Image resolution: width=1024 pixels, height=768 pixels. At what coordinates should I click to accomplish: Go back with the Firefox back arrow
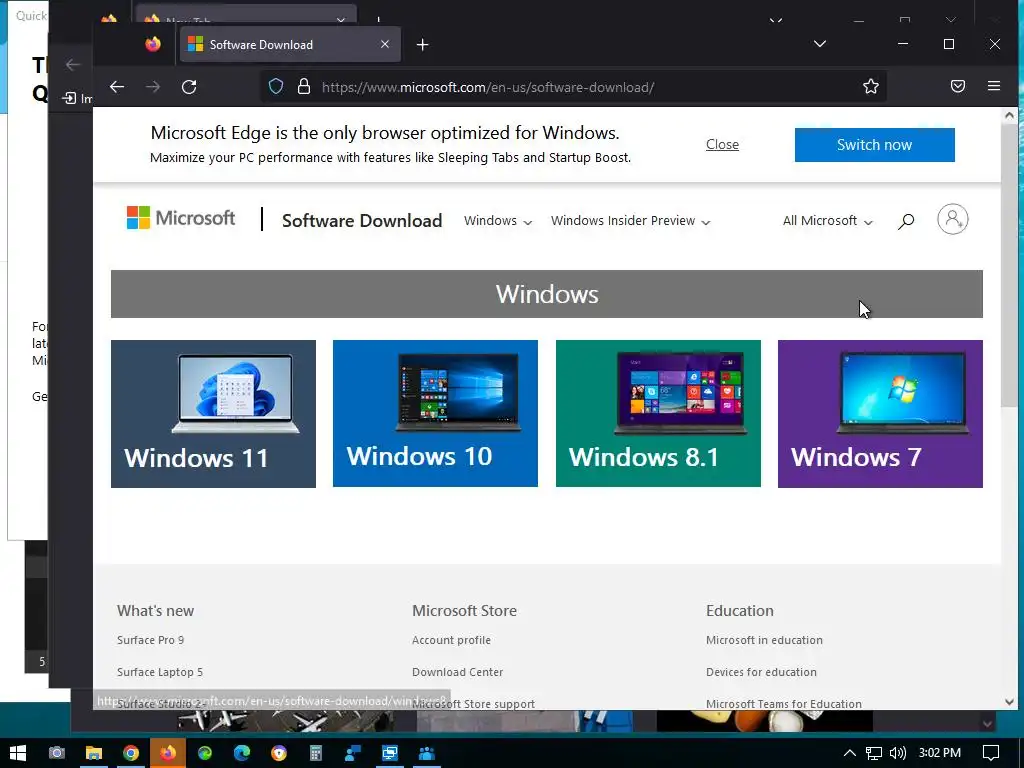click(117, 87)
